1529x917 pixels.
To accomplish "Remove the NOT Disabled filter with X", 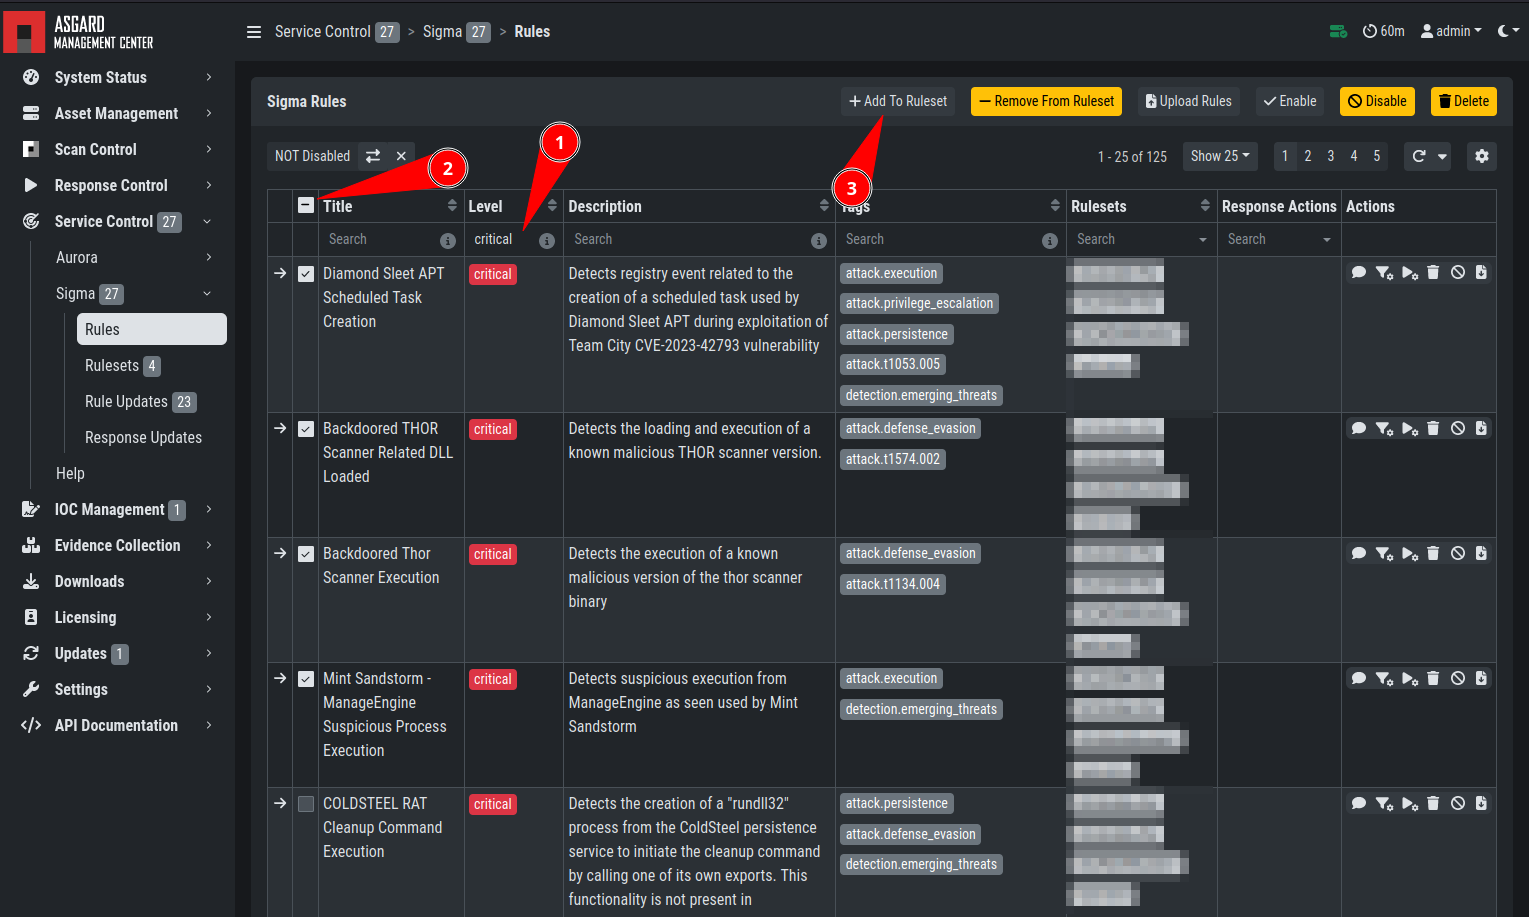I will [x=401, y=156].
